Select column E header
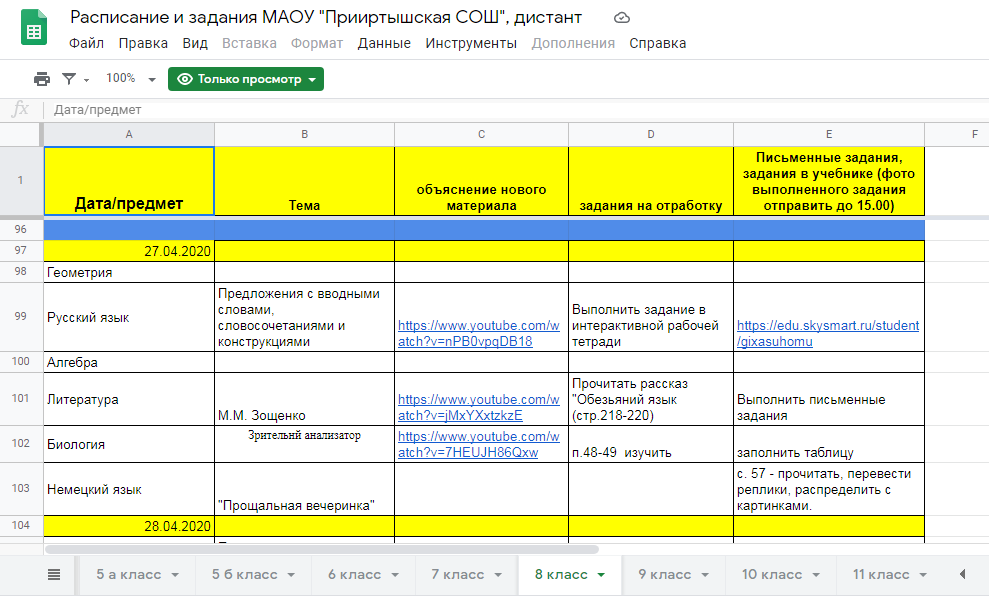 [x=829, y=134]
